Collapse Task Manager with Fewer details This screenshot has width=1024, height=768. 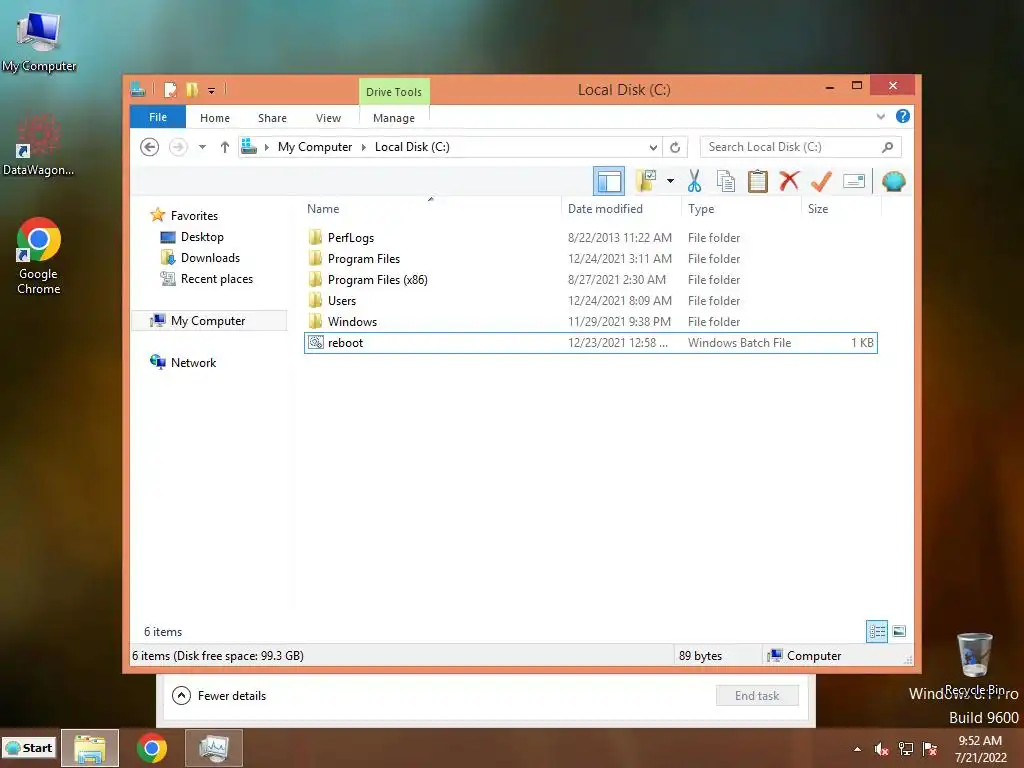point(219,696)
